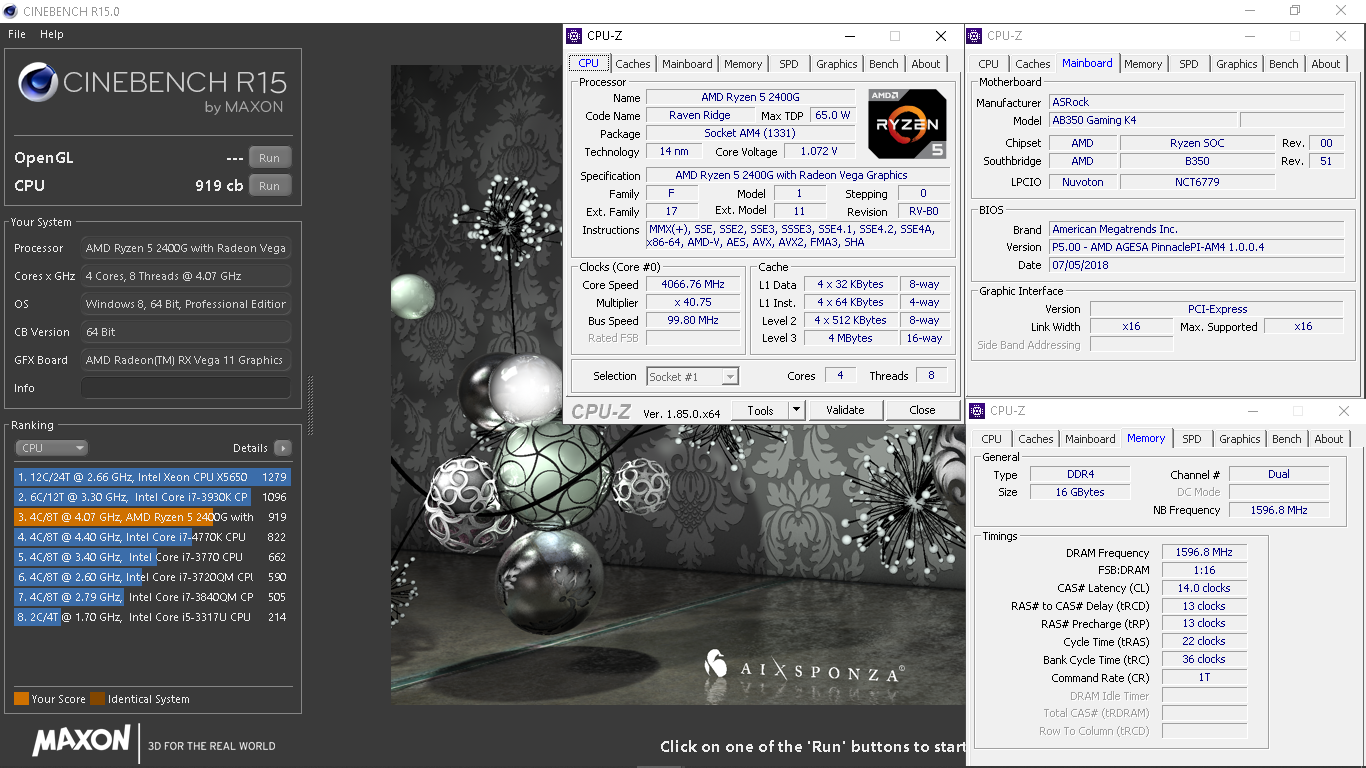
Task: Select About tab in Memory CPU-Z window
Action: coord(1329,439)
